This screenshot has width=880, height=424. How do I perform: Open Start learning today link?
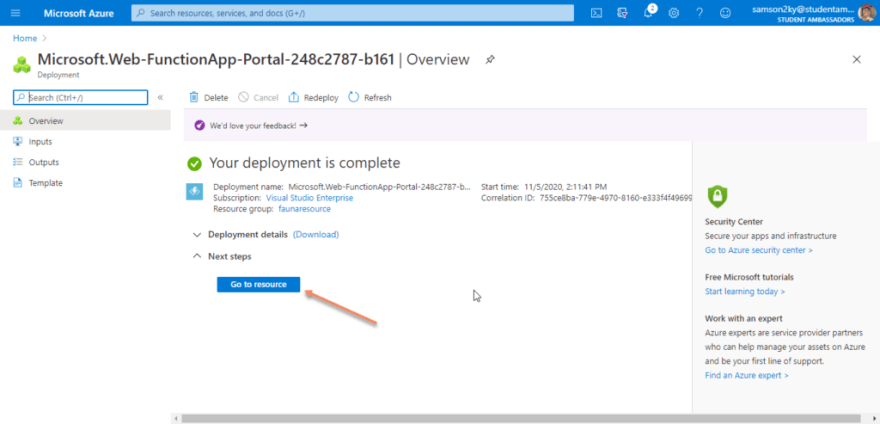[x=745, y=291]
